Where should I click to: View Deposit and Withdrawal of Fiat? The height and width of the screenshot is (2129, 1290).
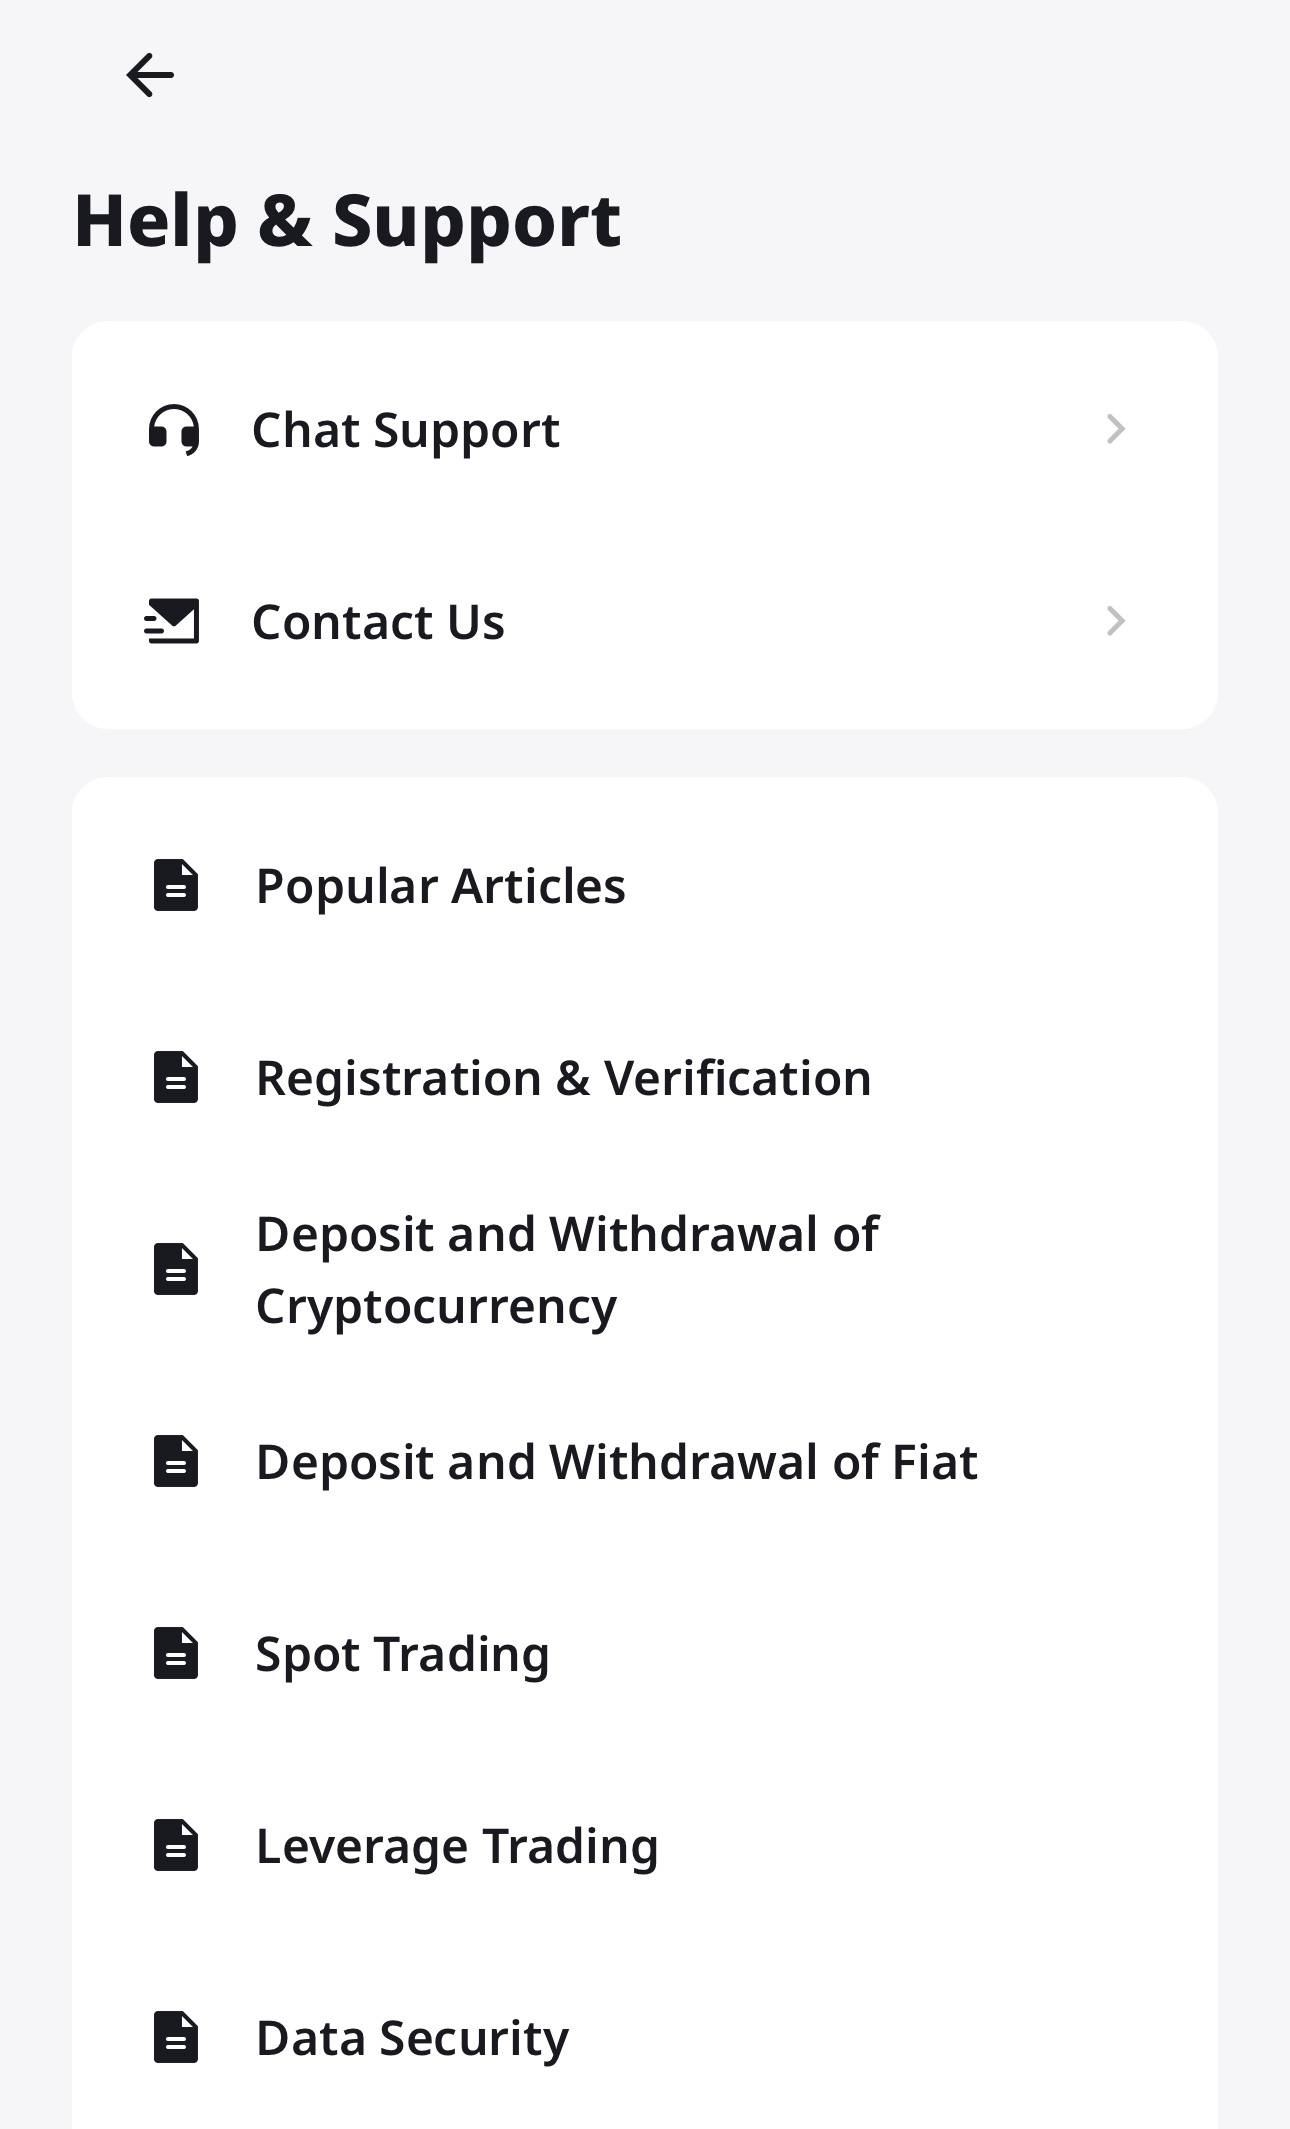616,1462
